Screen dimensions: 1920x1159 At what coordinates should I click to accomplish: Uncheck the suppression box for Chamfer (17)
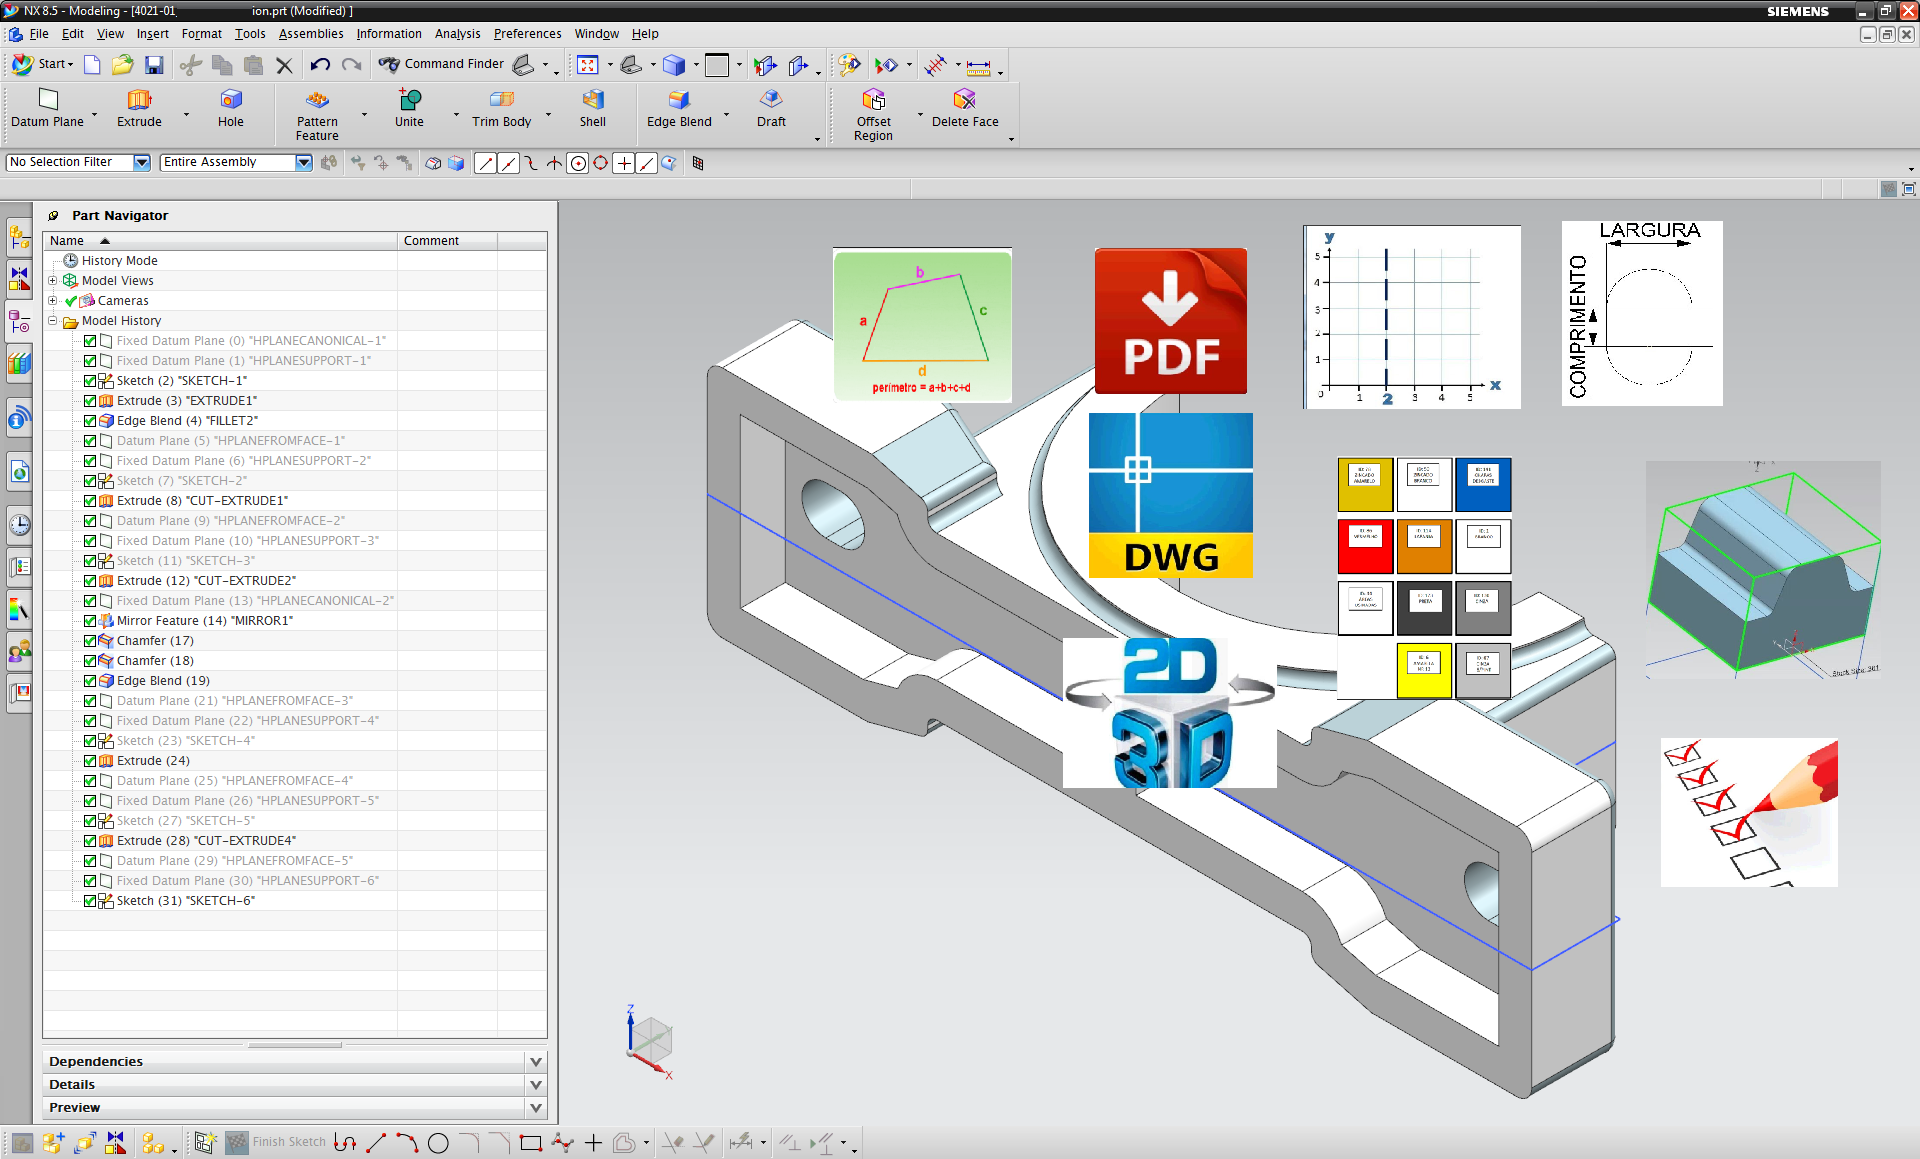tap(89, 640)
